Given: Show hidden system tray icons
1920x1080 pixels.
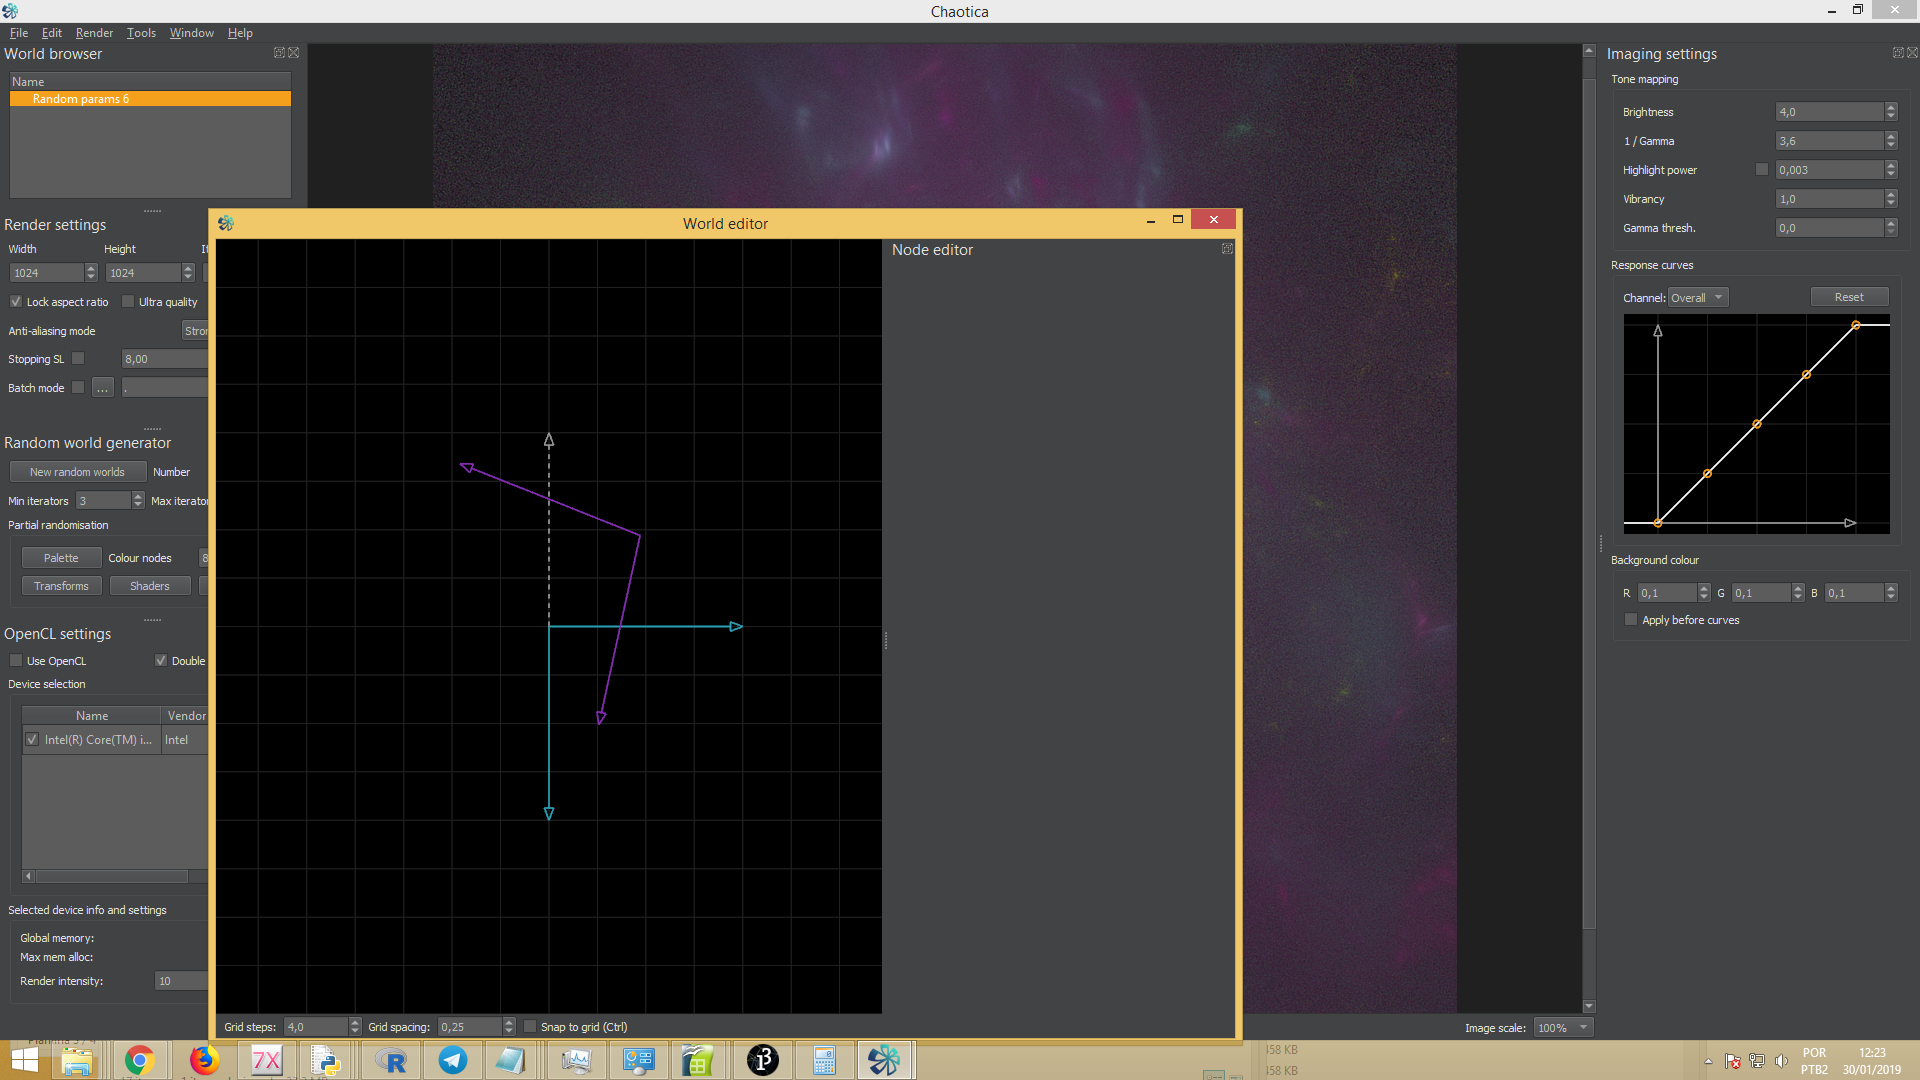Looking at the screenshot, I should 1708,1061.
